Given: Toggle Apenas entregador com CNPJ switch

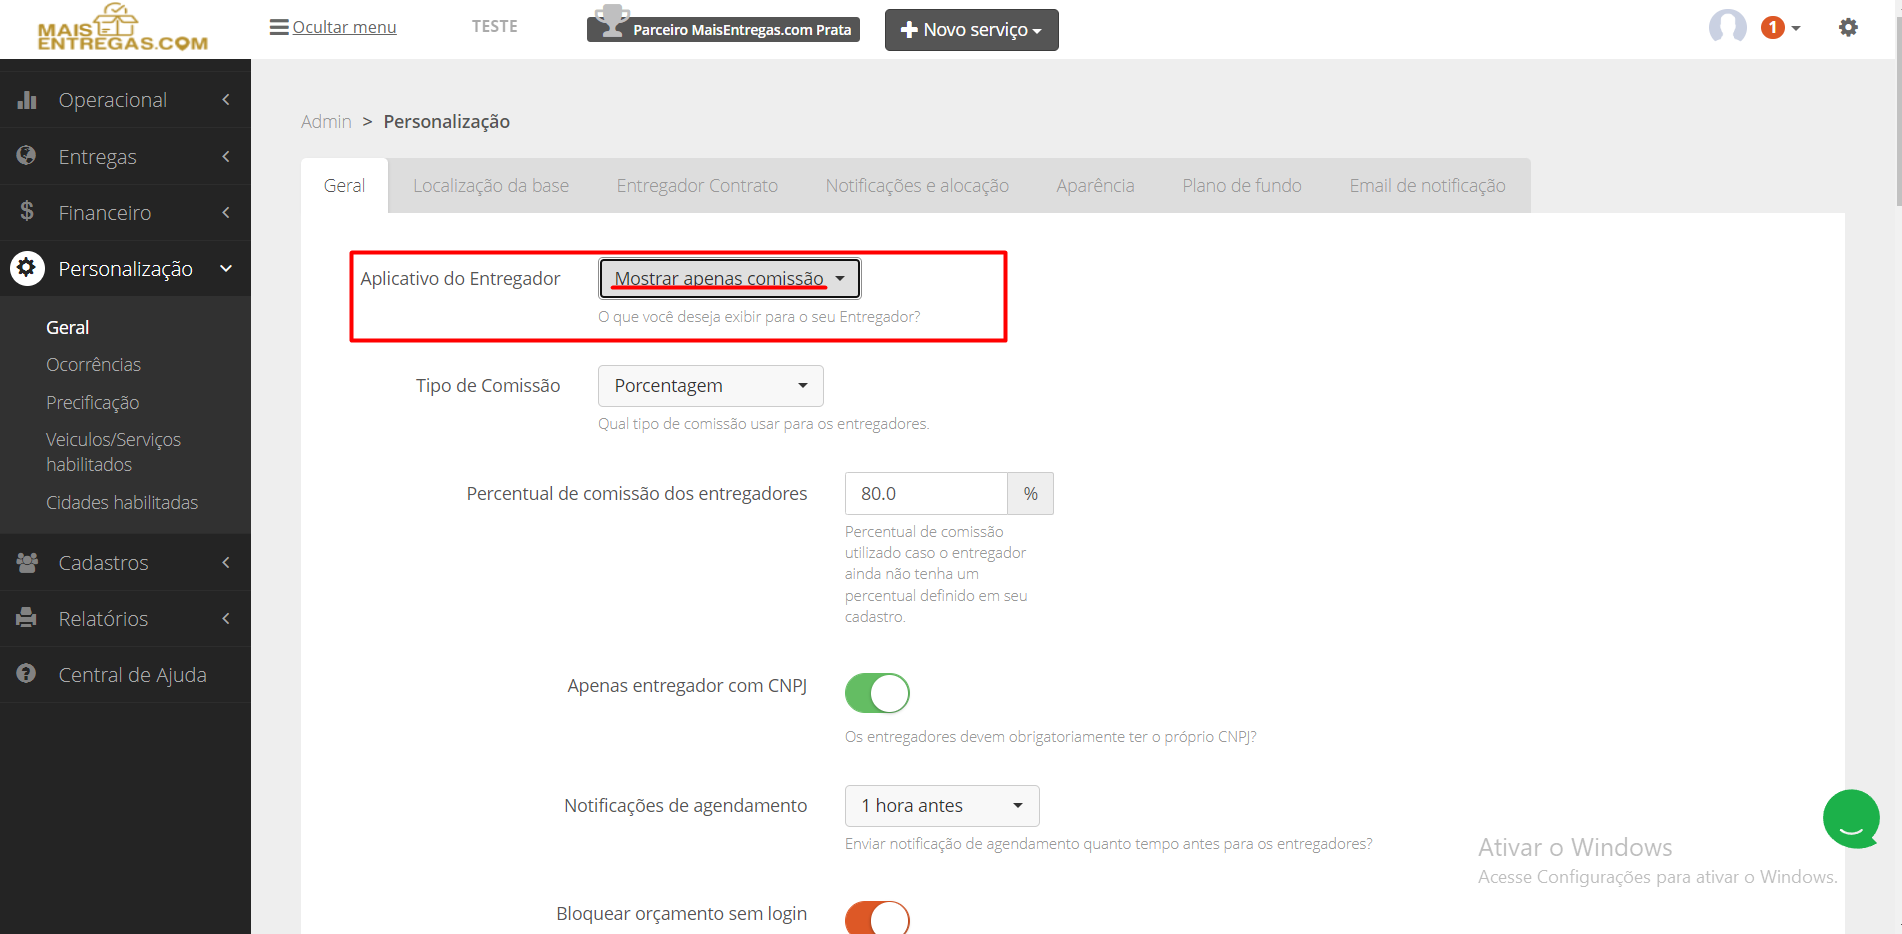Looking at the screenshot, I should 877,693.
